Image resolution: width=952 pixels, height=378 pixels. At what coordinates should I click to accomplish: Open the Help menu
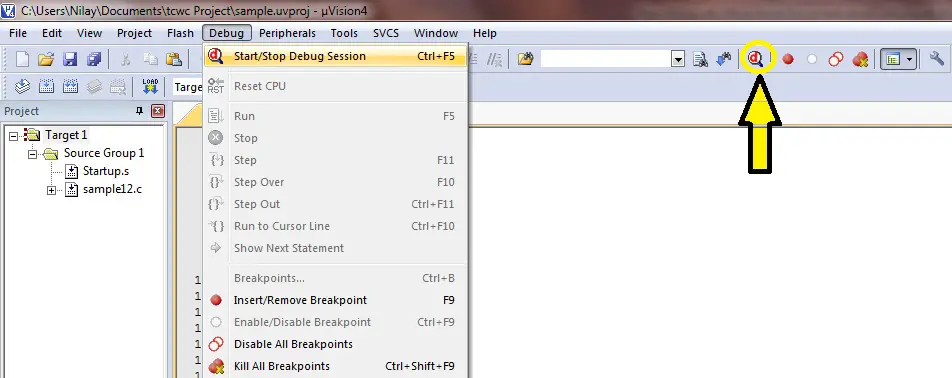pos(484,33)
